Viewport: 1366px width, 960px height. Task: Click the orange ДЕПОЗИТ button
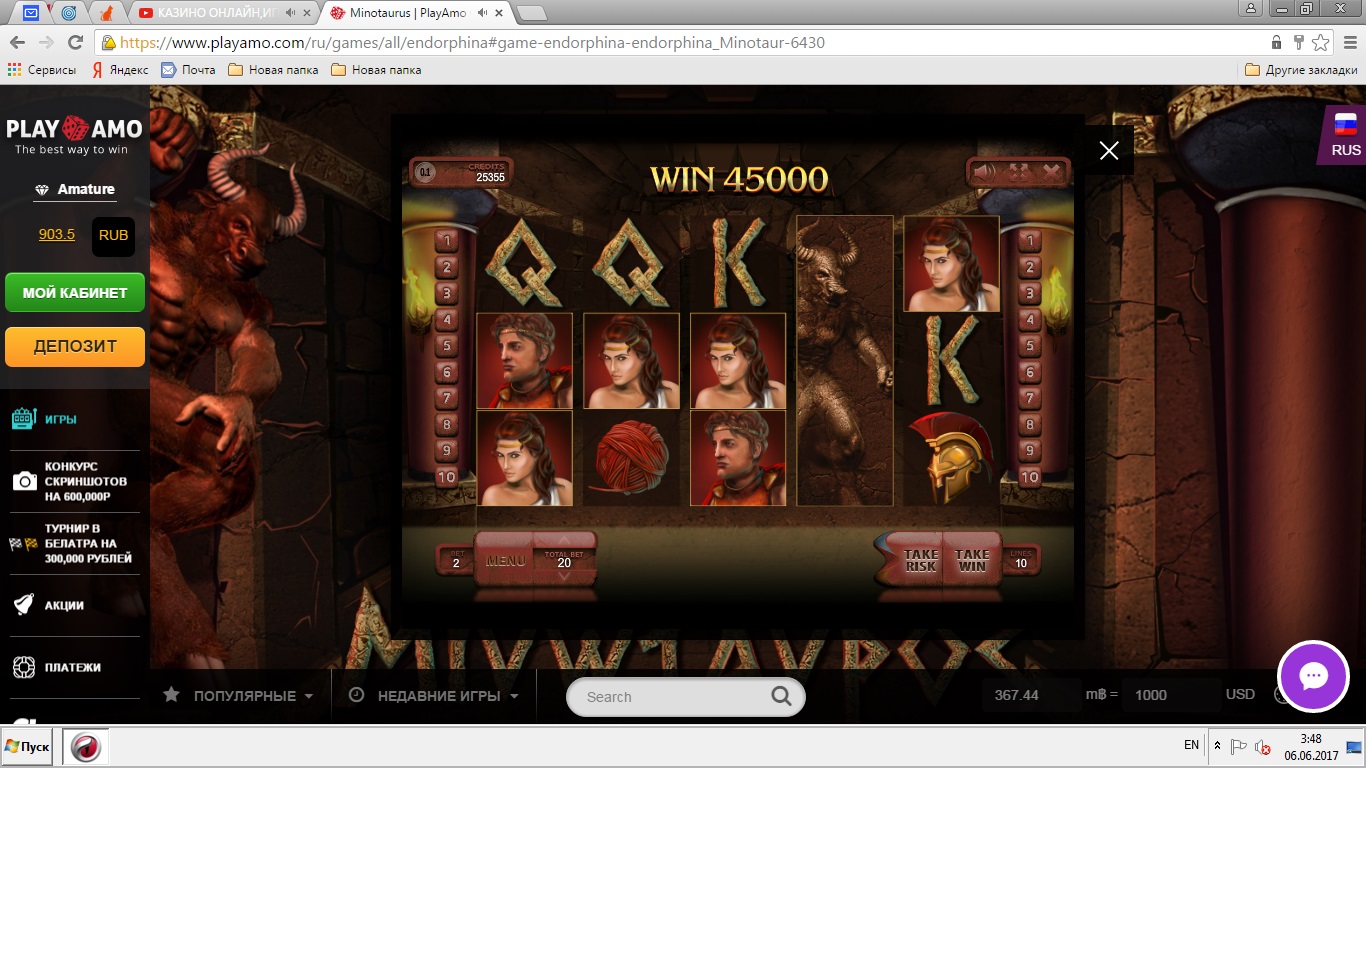pyautogui.click(x=75, y=346)
